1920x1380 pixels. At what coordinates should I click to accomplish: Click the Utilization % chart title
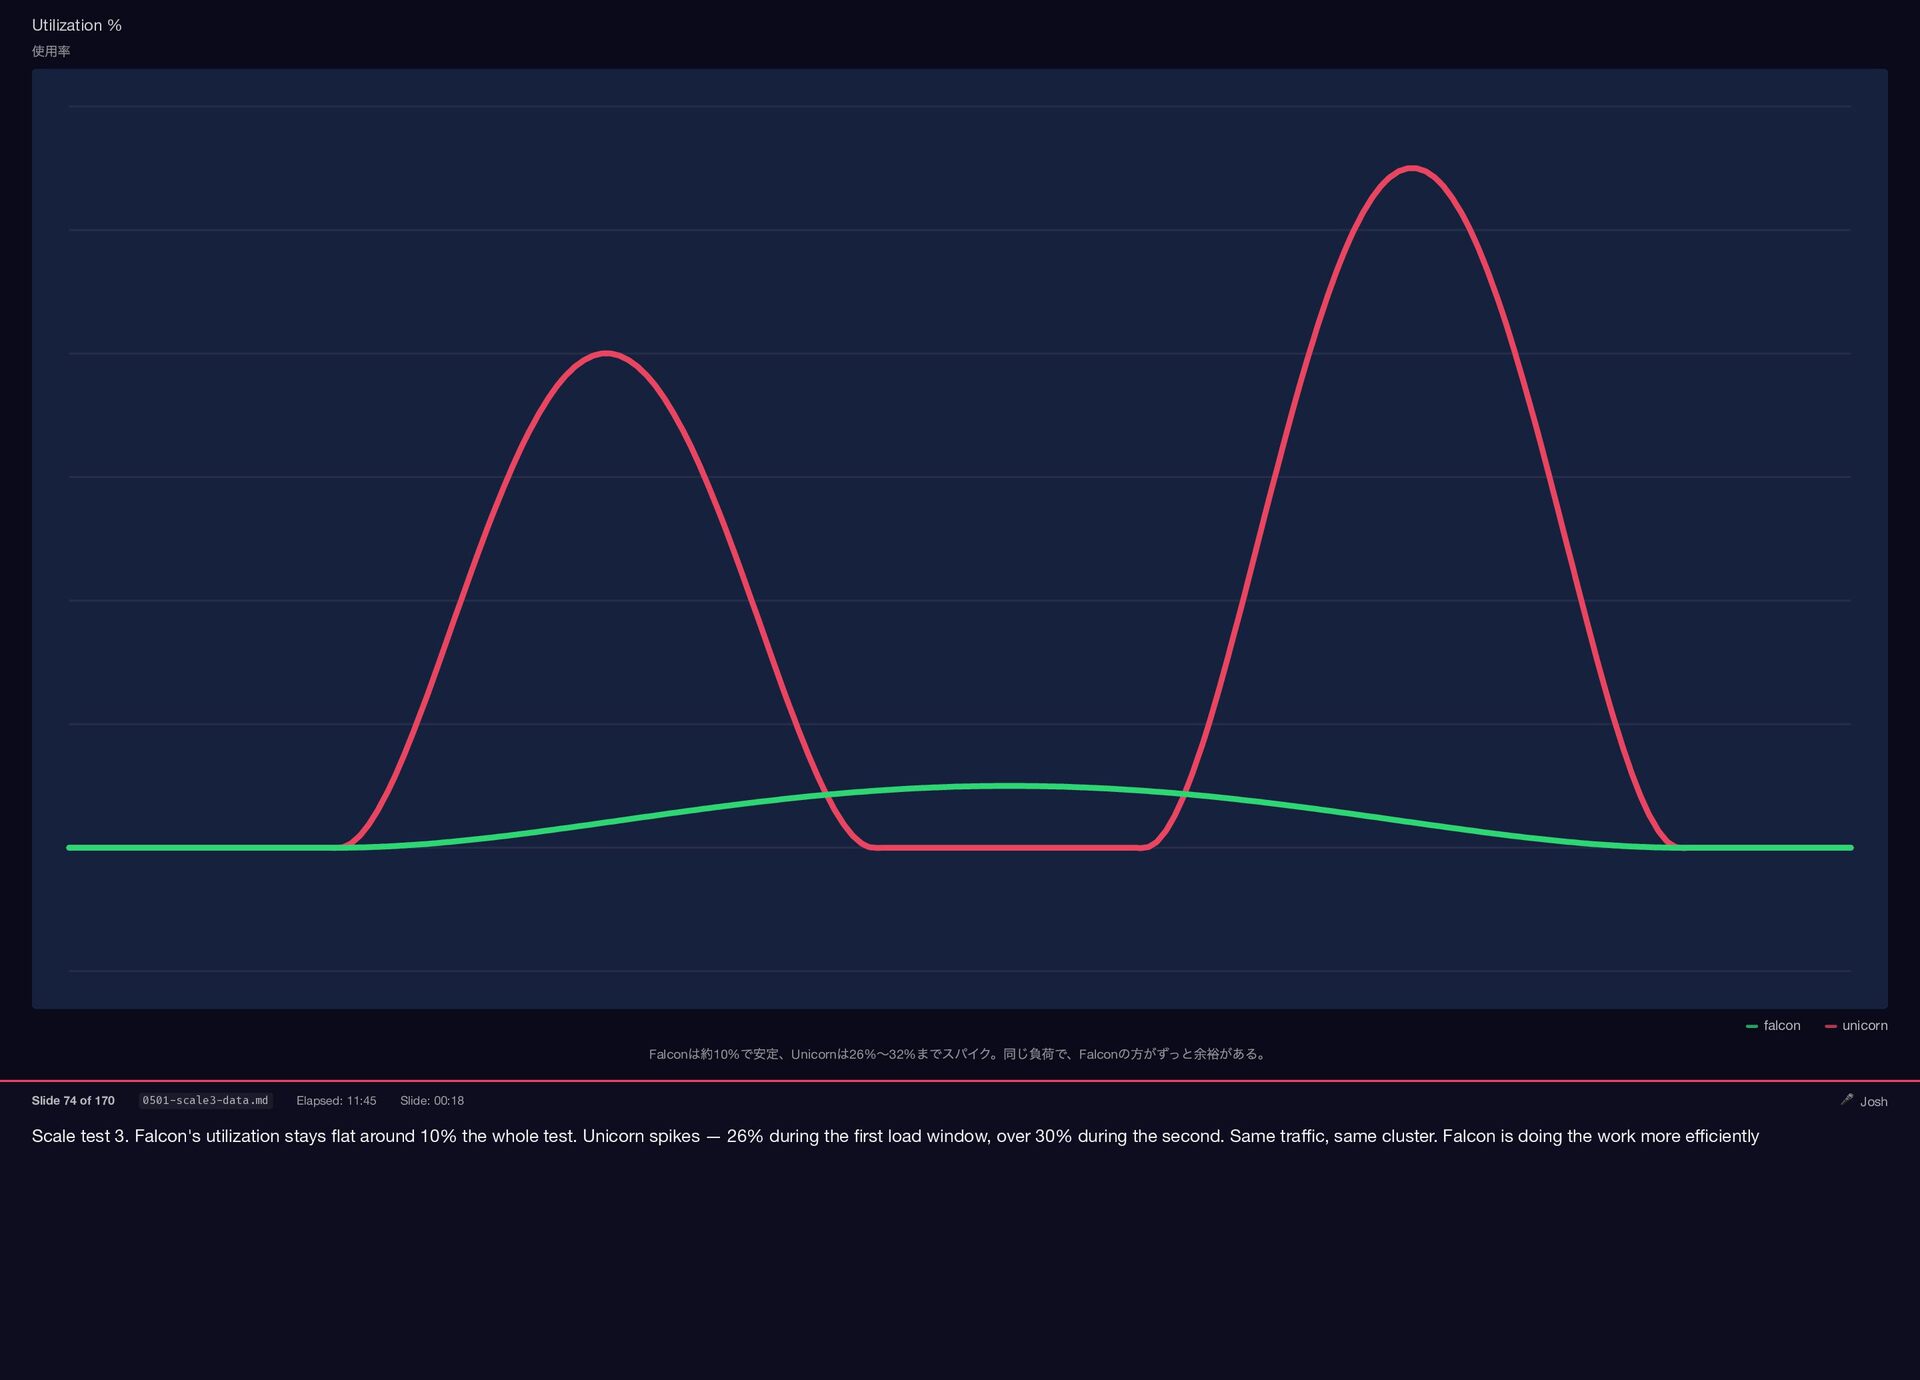76,25
